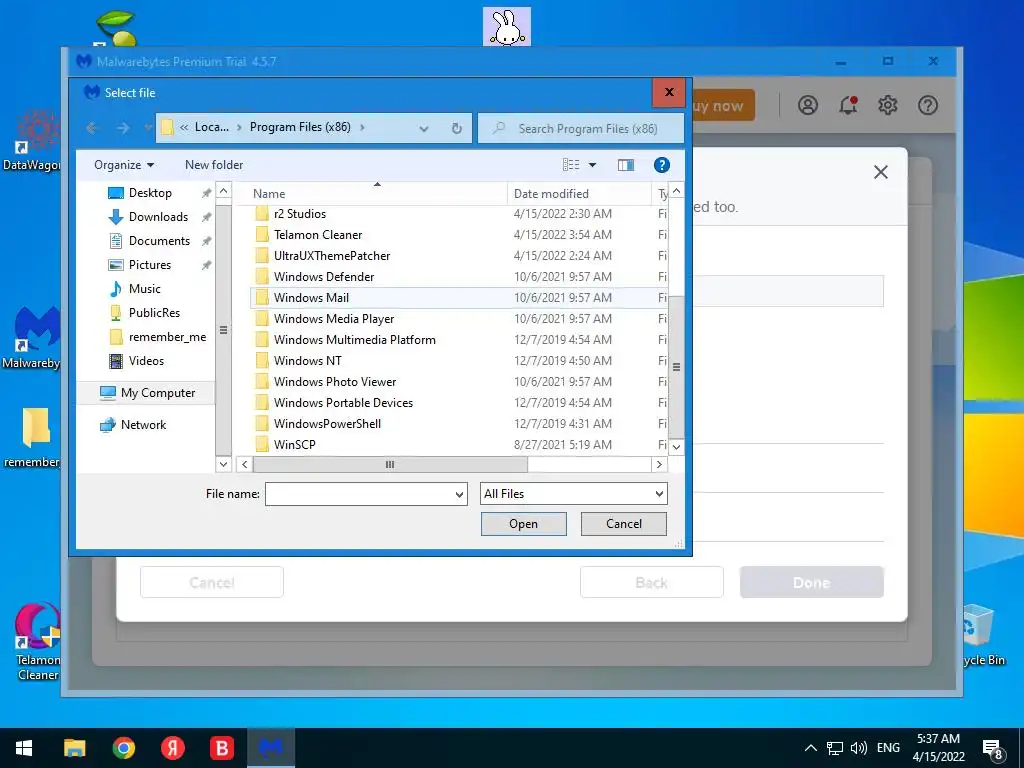The image size is (1024, 768).
Task: Select My Computer in navigation pane
Action: [x=157, y=392]
